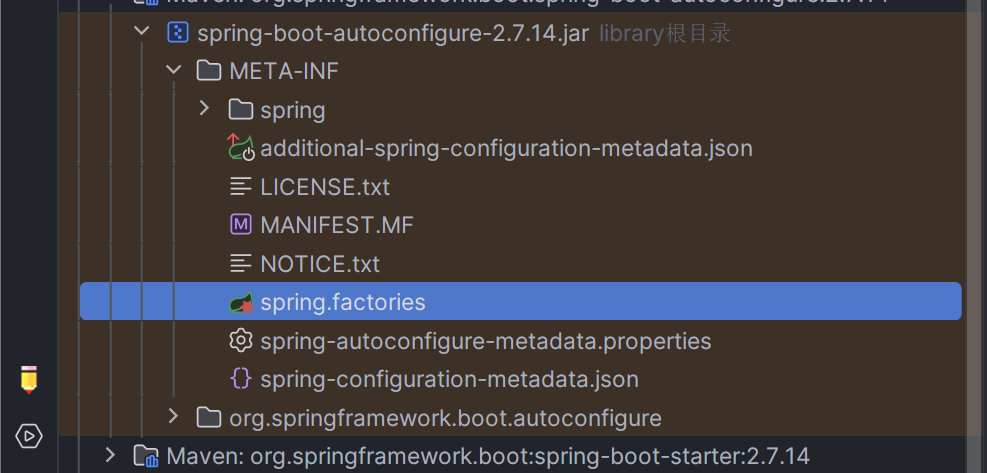Click the spring.factories leaf icon
This screenshot has width=987, height=473.
[240, 302]
